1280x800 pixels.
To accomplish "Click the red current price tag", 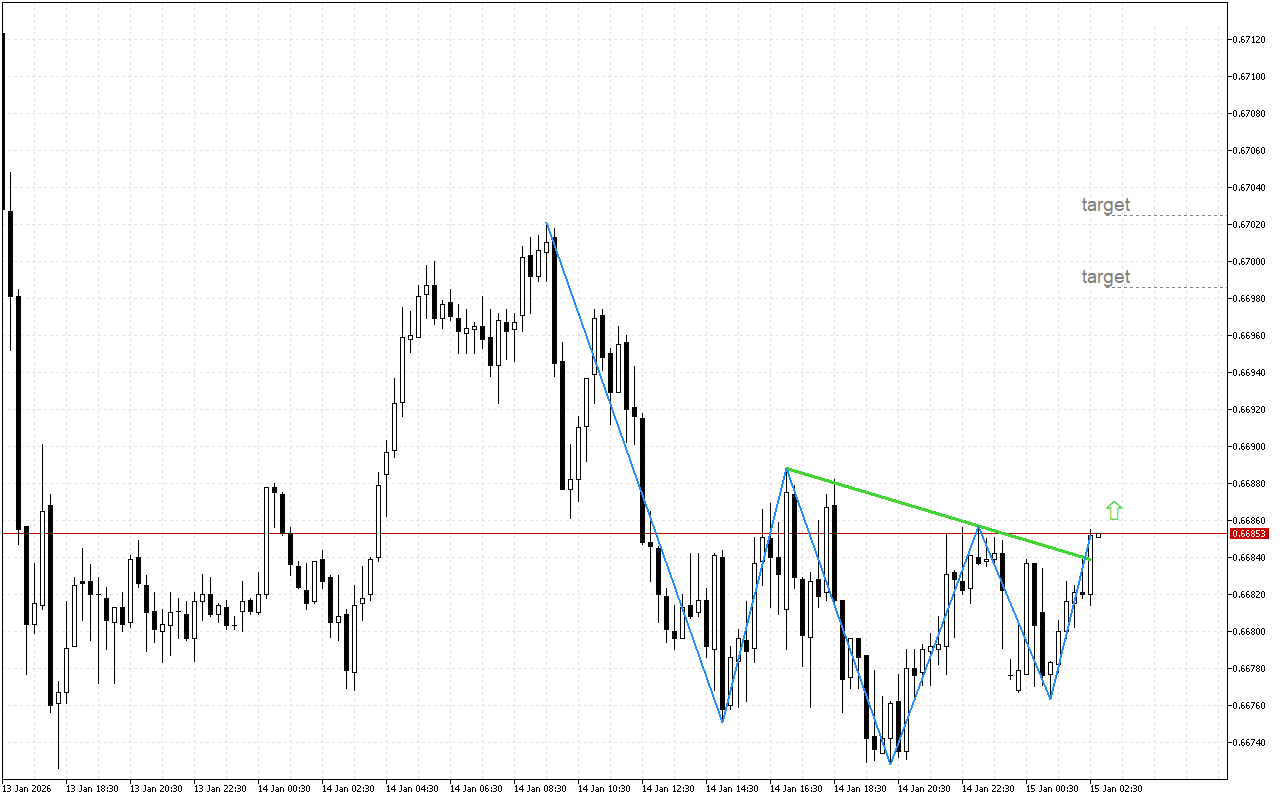I will click(x=1249, y=534).
